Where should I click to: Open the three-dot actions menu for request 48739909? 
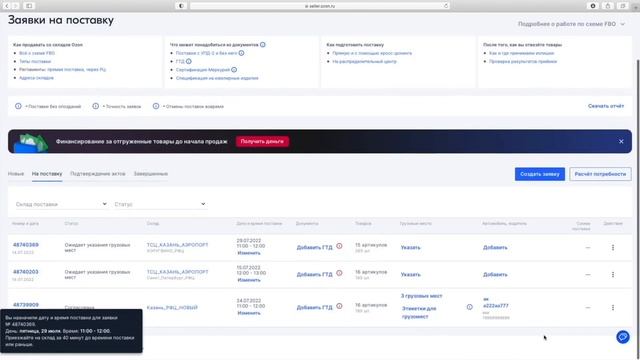pyautogui.click(x=613, y=308)
